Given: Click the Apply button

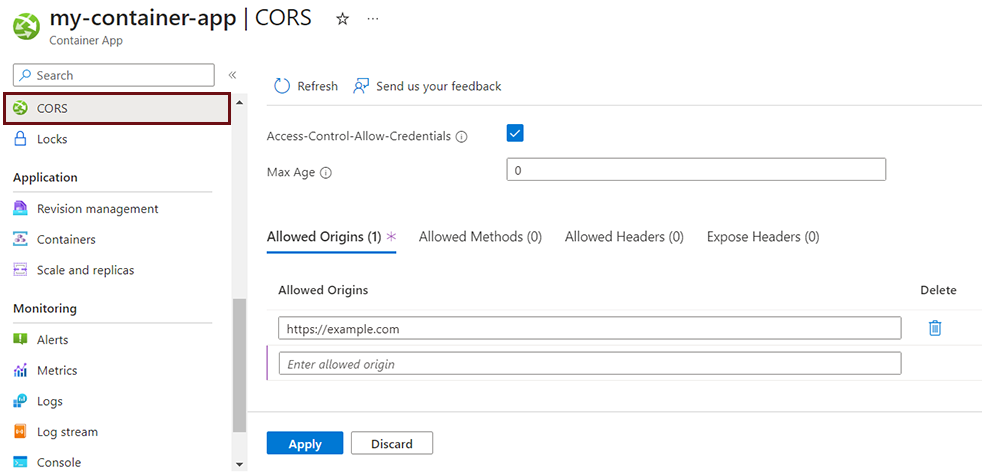Looking at the screenshot, I should click(305, 444).
